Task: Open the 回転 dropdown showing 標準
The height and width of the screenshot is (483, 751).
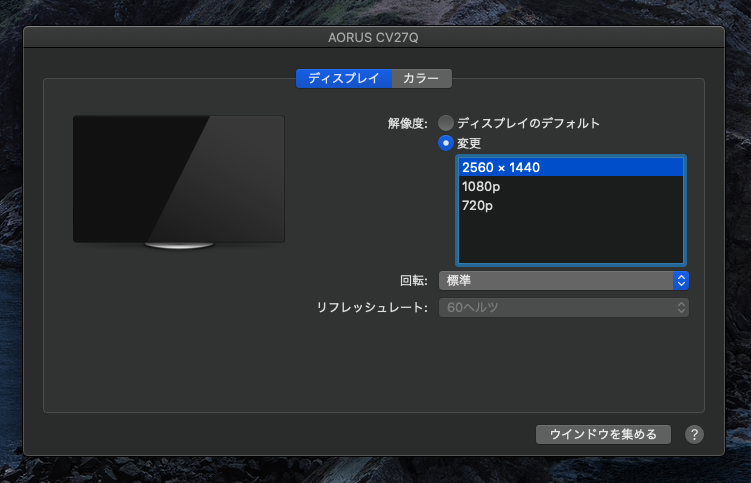Action: click(x=564, y=280)
